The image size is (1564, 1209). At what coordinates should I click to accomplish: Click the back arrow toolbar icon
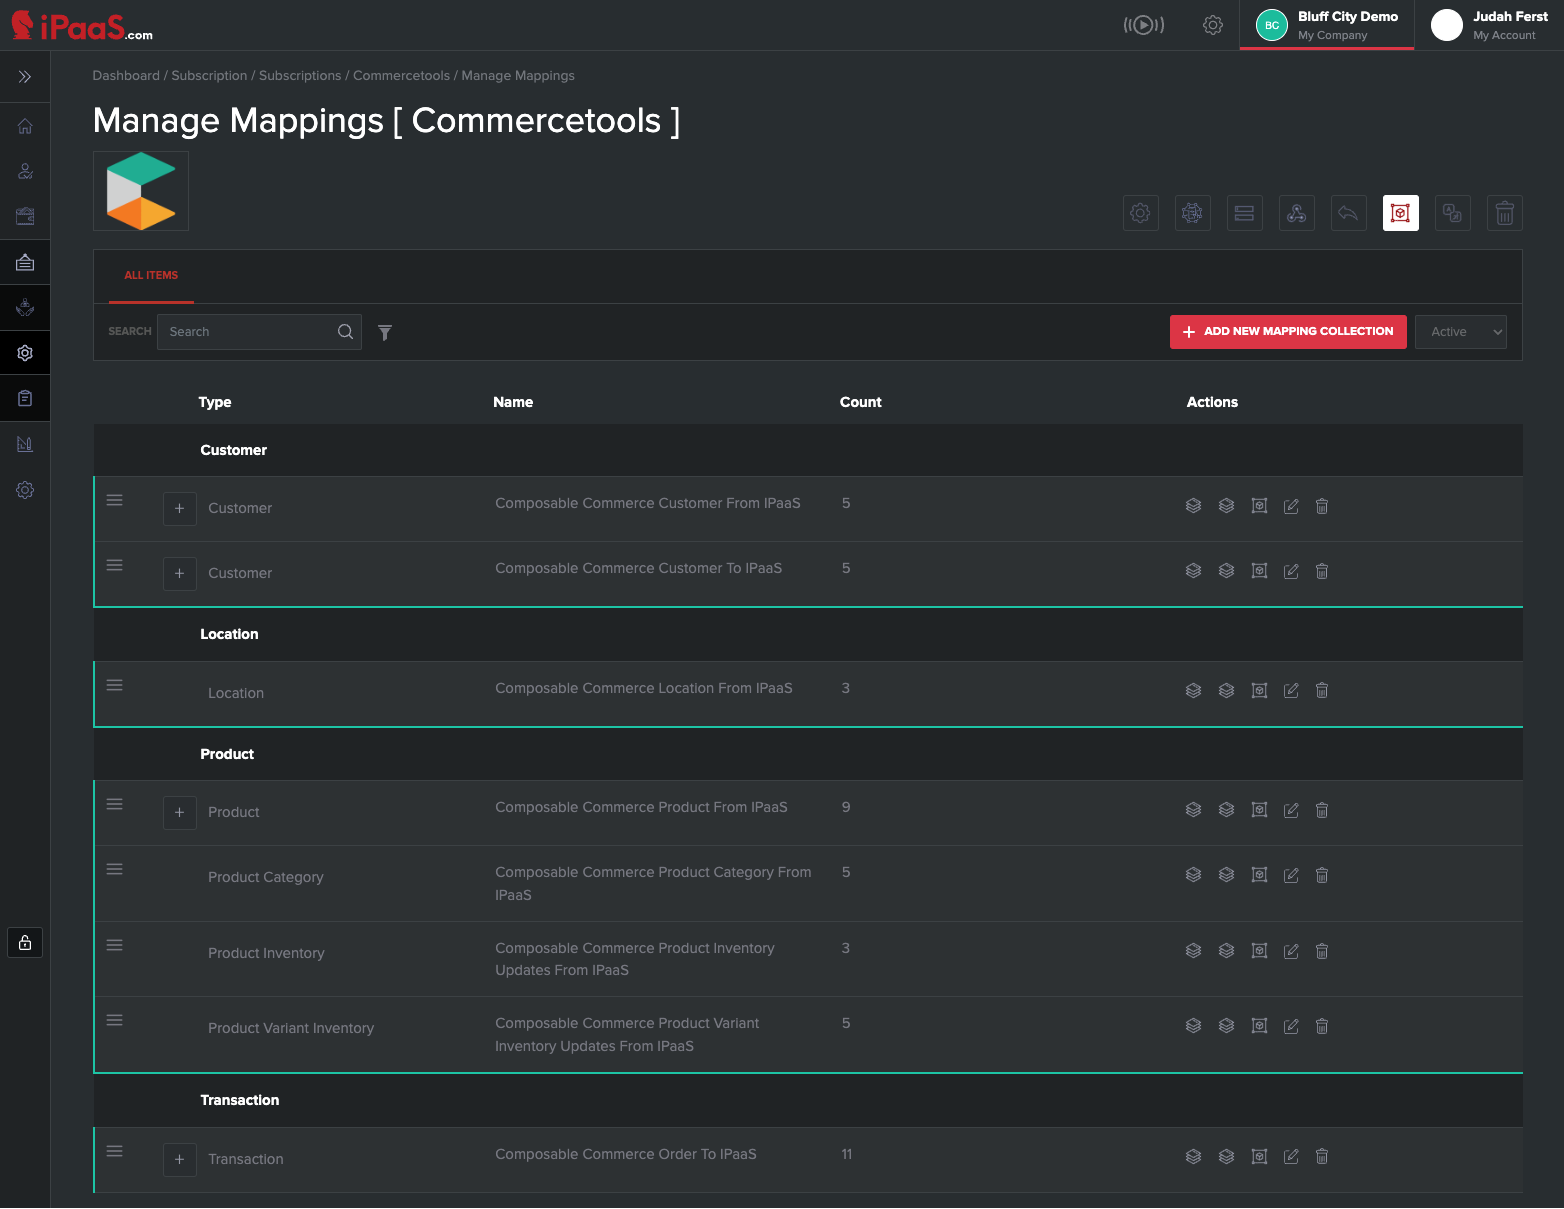click(1349, 213)
